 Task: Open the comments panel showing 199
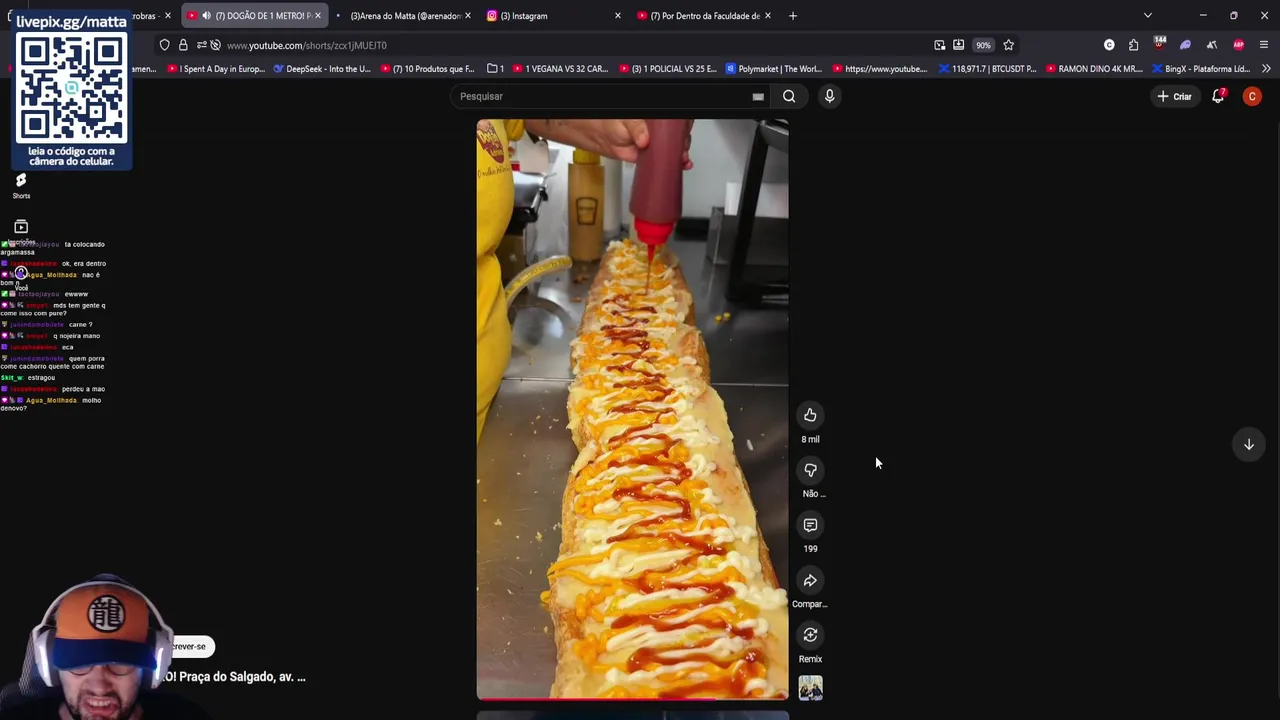coord(810,525)
